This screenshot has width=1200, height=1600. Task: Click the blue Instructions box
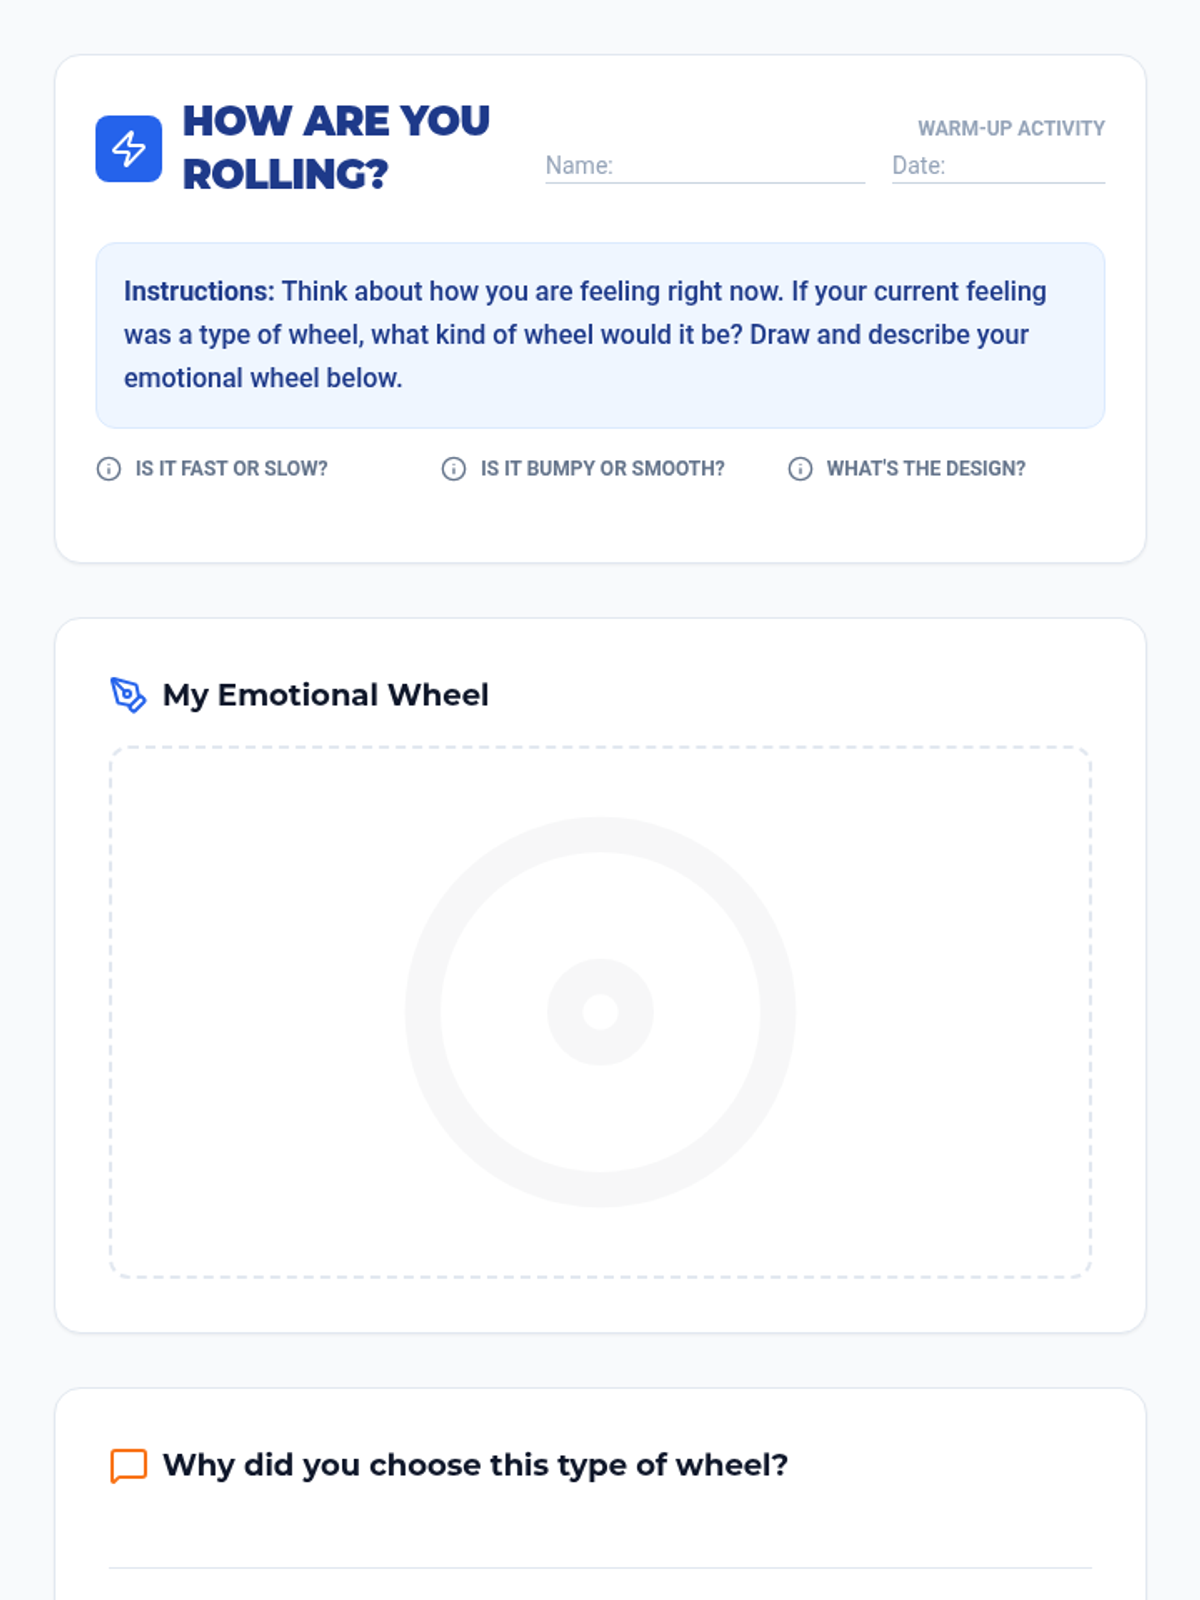pyautogui.click(x=600, y=335)
